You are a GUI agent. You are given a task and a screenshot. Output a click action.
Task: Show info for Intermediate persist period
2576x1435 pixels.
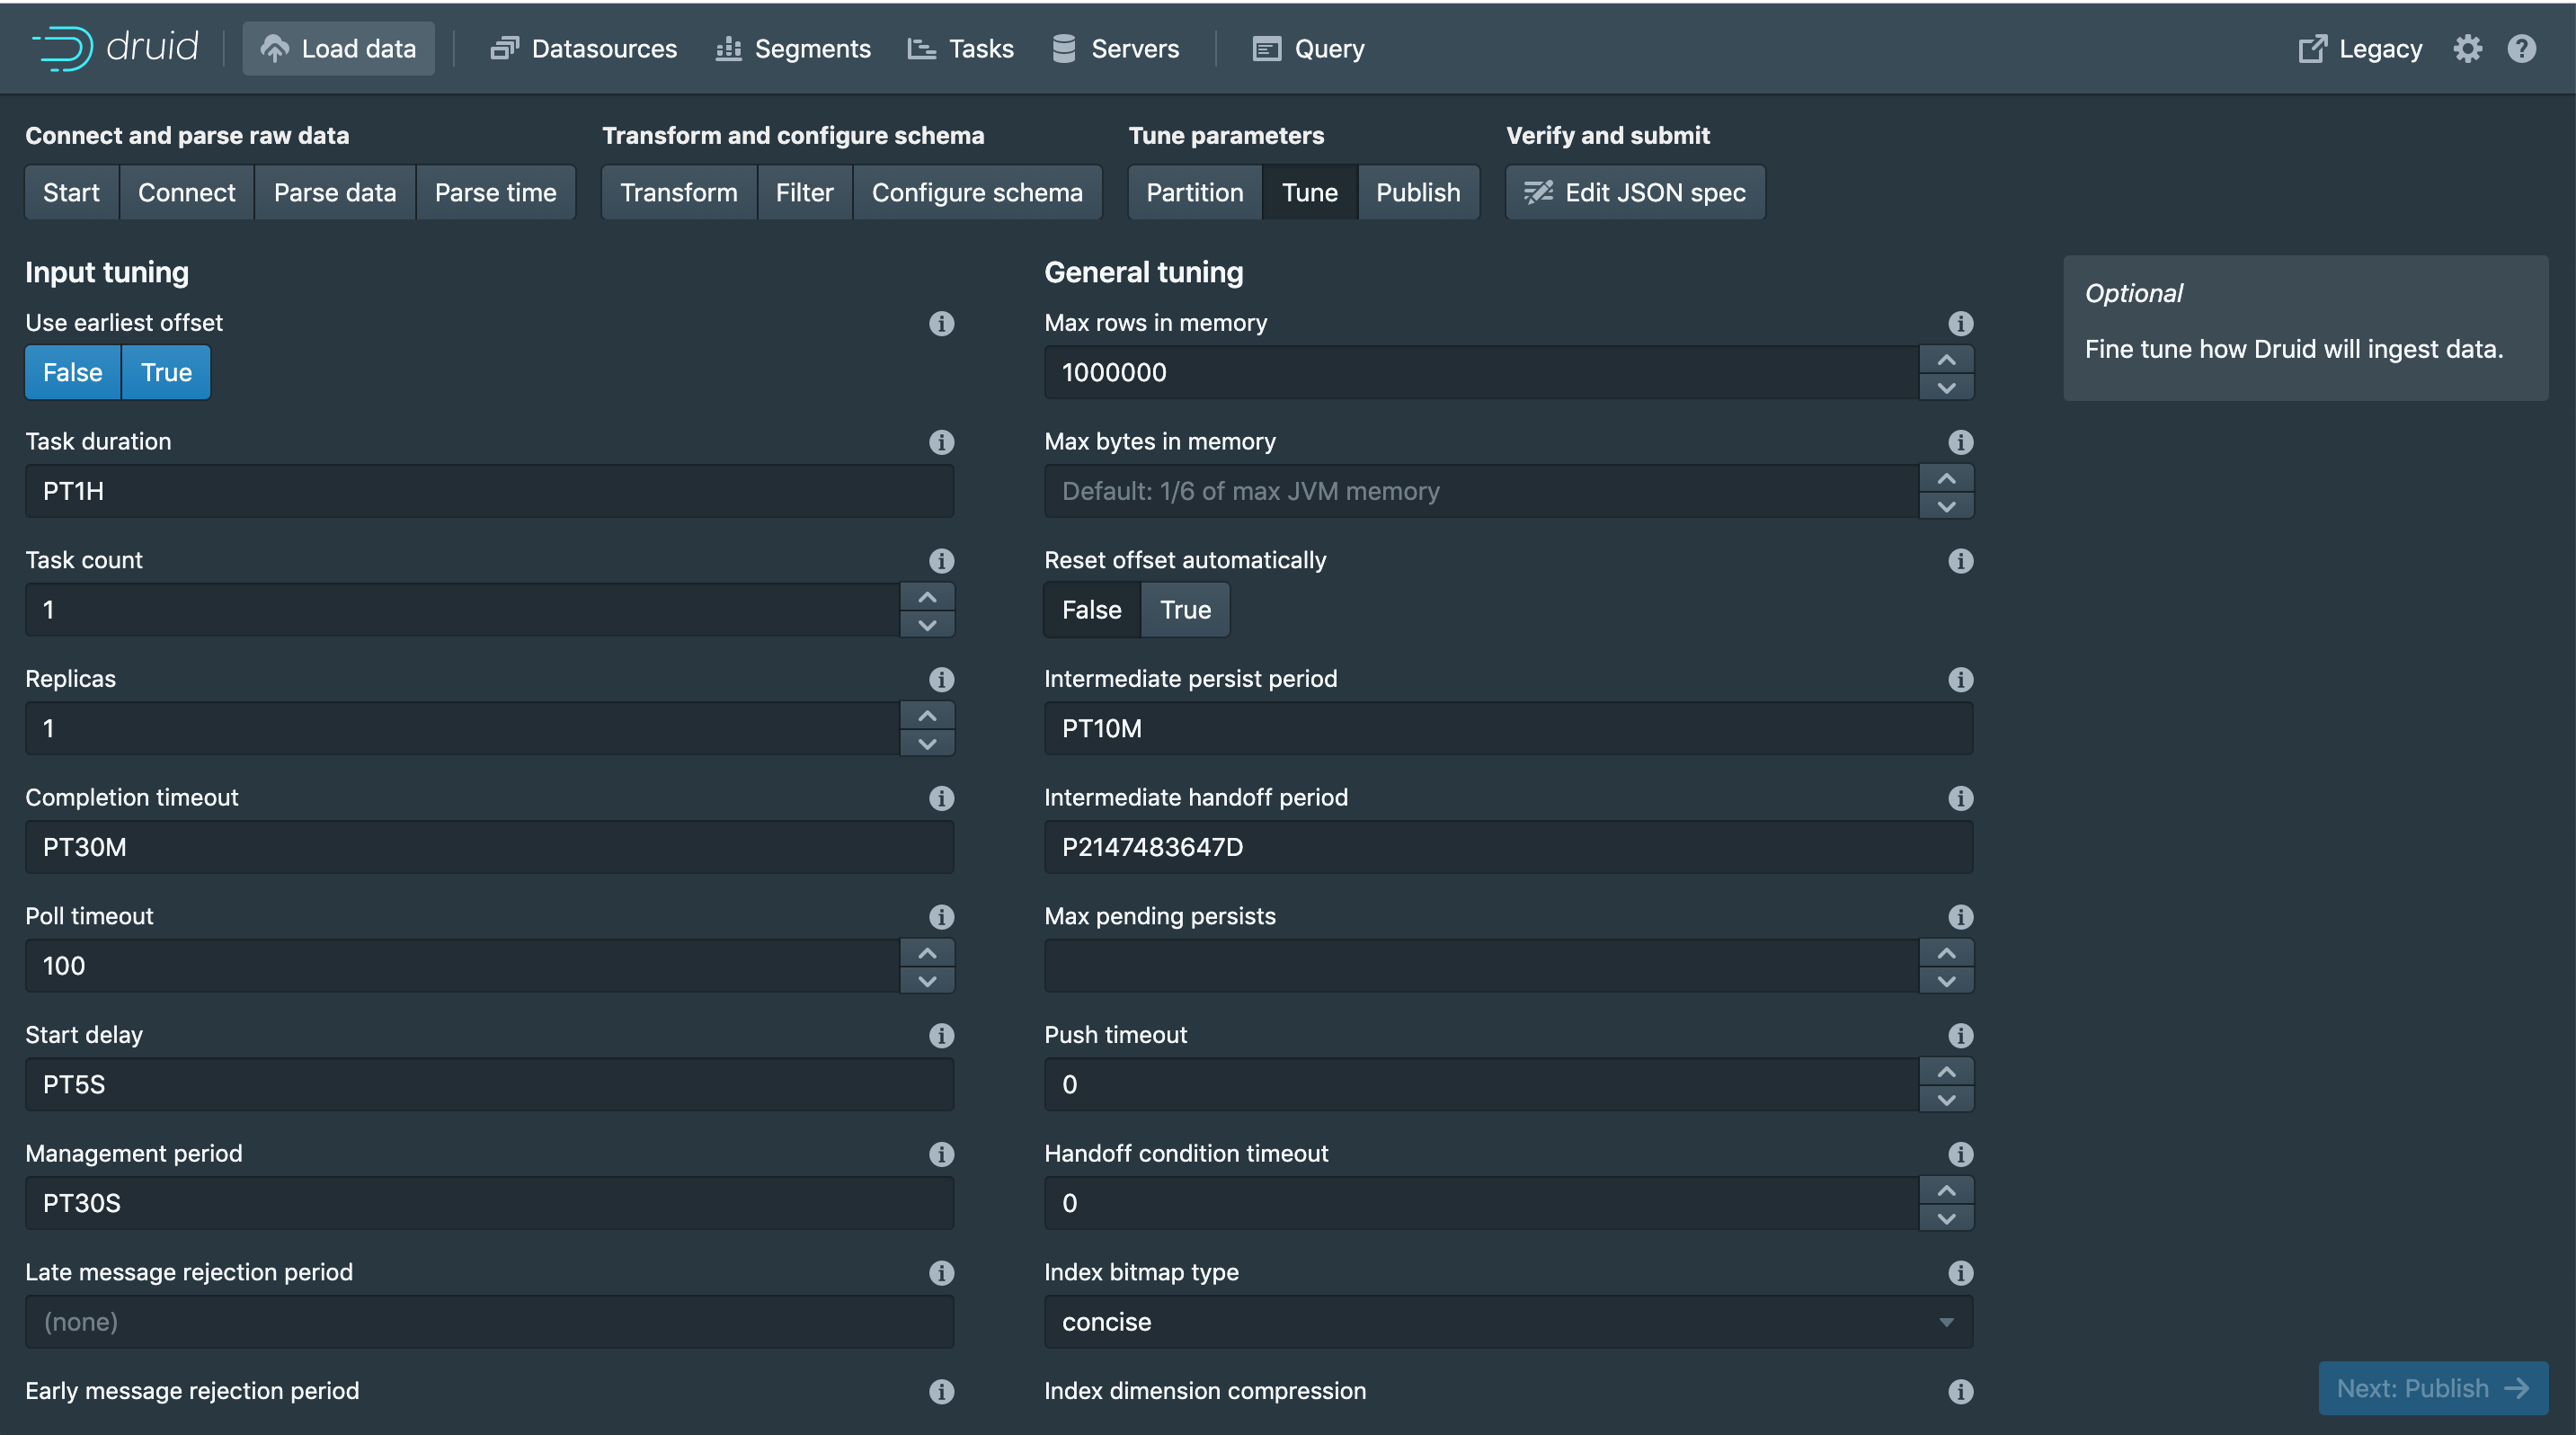point(1960,680)
